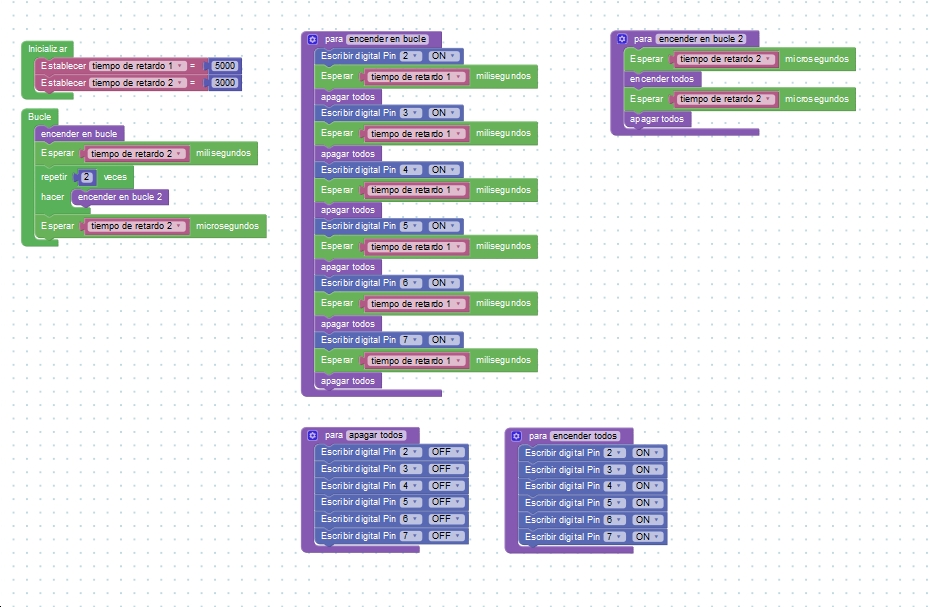Open mutator gear of 'encender en bucle 2' function

pos(622,39)
